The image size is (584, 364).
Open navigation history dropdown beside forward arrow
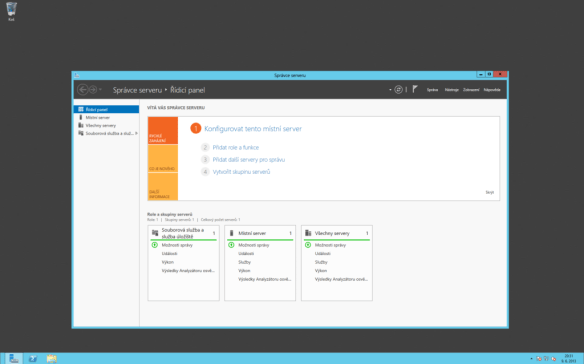pyautogui.click(x=101, y=90)
